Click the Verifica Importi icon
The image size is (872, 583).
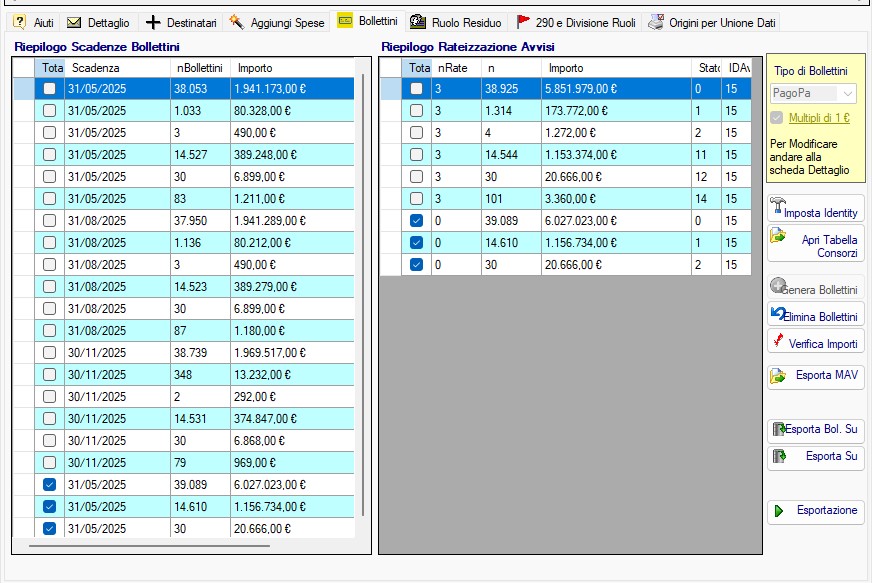click(x=778, y=341)
